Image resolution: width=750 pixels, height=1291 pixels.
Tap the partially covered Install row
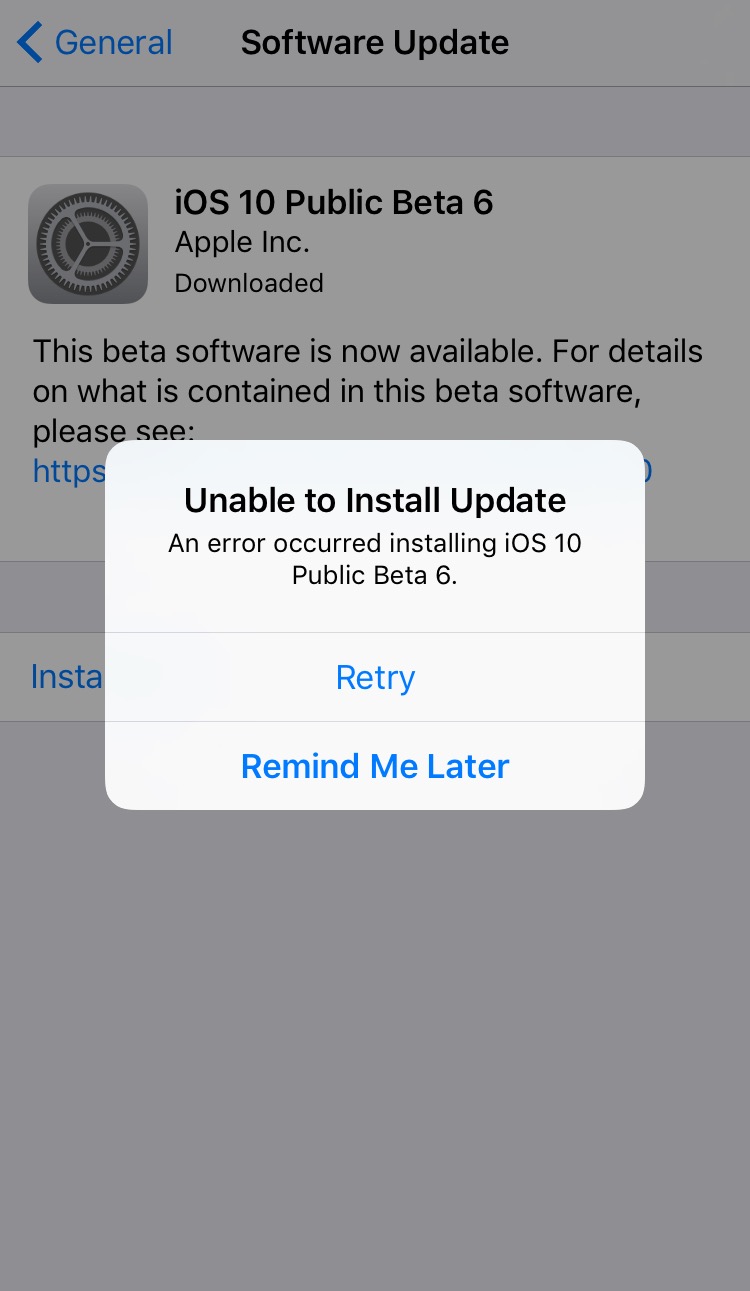coord(66,677)
